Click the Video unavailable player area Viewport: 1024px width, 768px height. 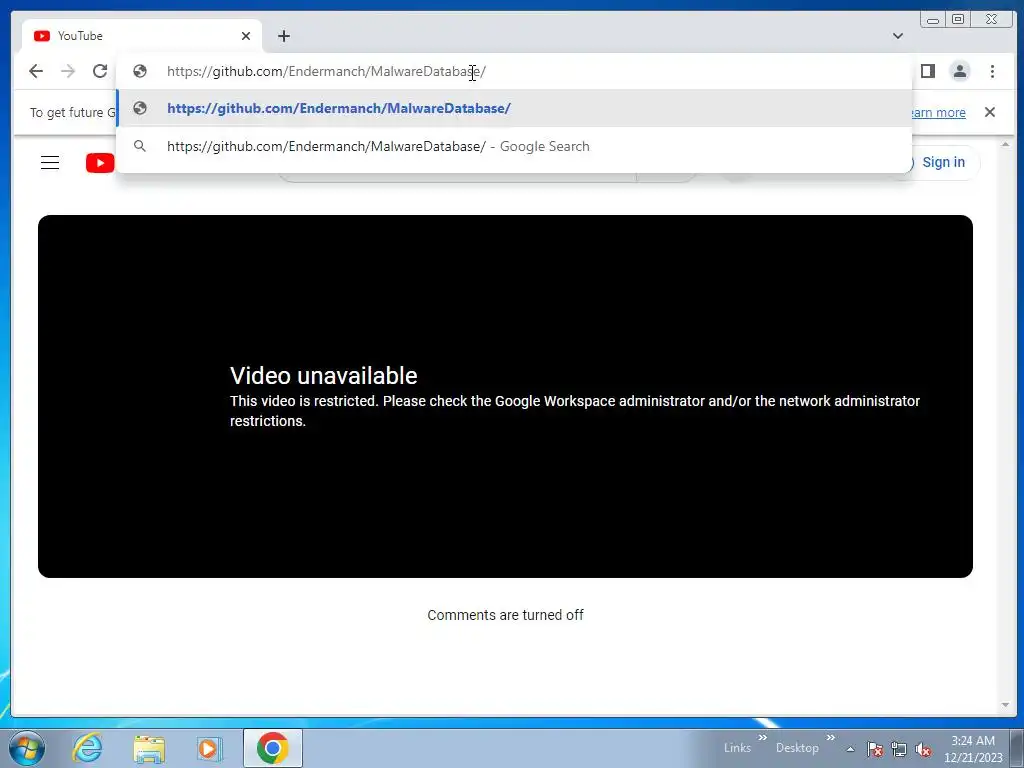click(x=505, y=396)
